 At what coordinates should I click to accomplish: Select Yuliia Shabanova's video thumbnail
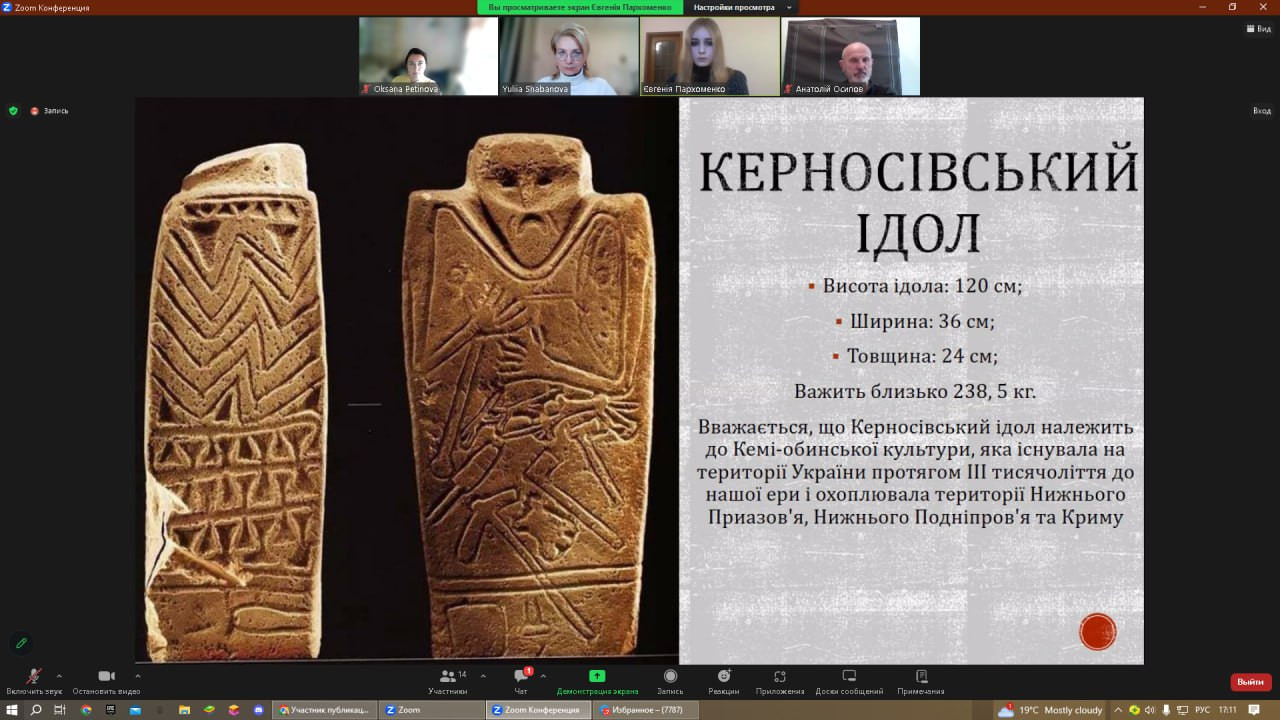pos(569,56)
